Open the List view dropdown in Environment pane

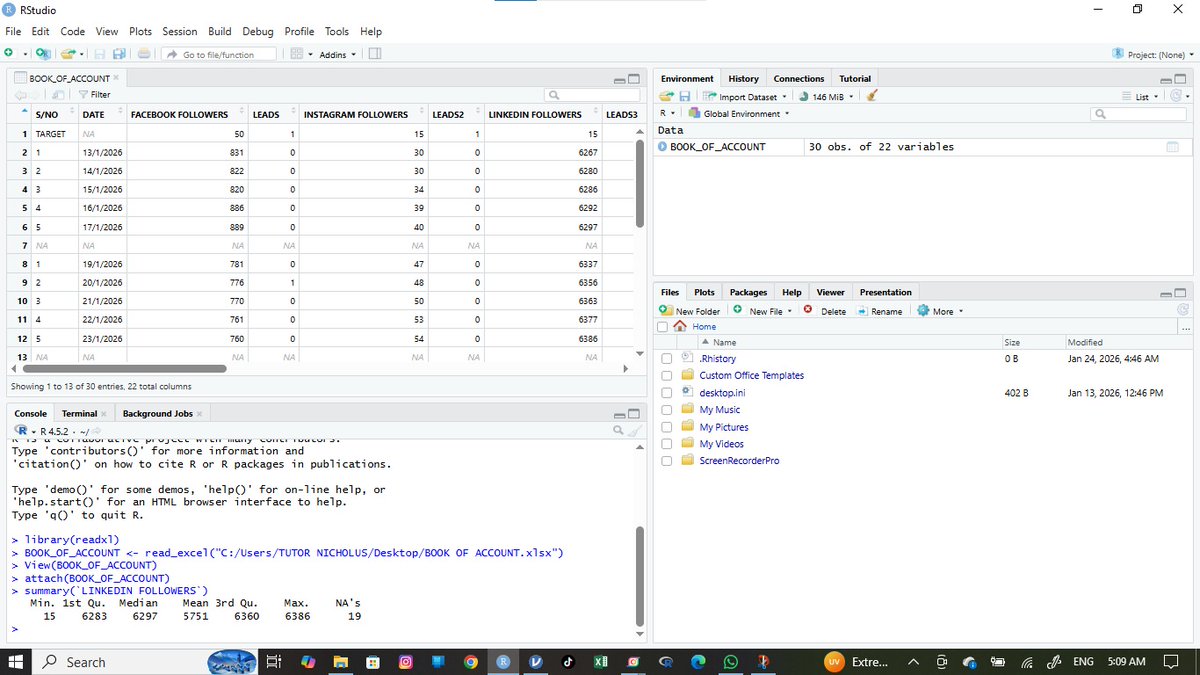pos(1139,96)
